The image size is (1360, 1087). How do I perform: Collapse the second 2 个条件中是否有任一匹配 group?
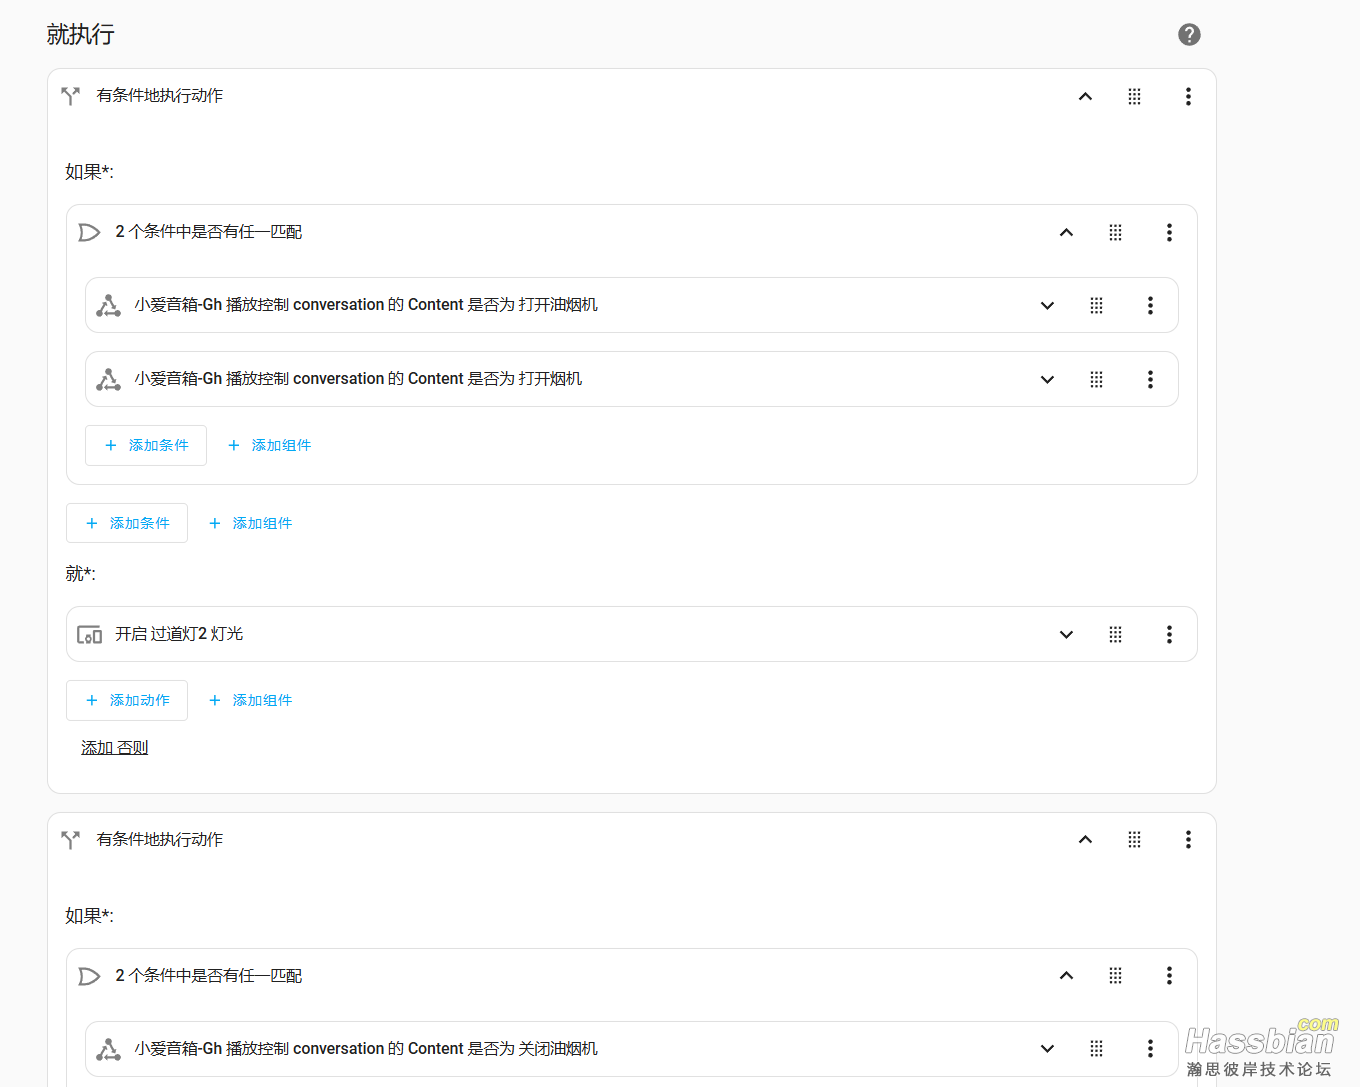pos(1066,976)
